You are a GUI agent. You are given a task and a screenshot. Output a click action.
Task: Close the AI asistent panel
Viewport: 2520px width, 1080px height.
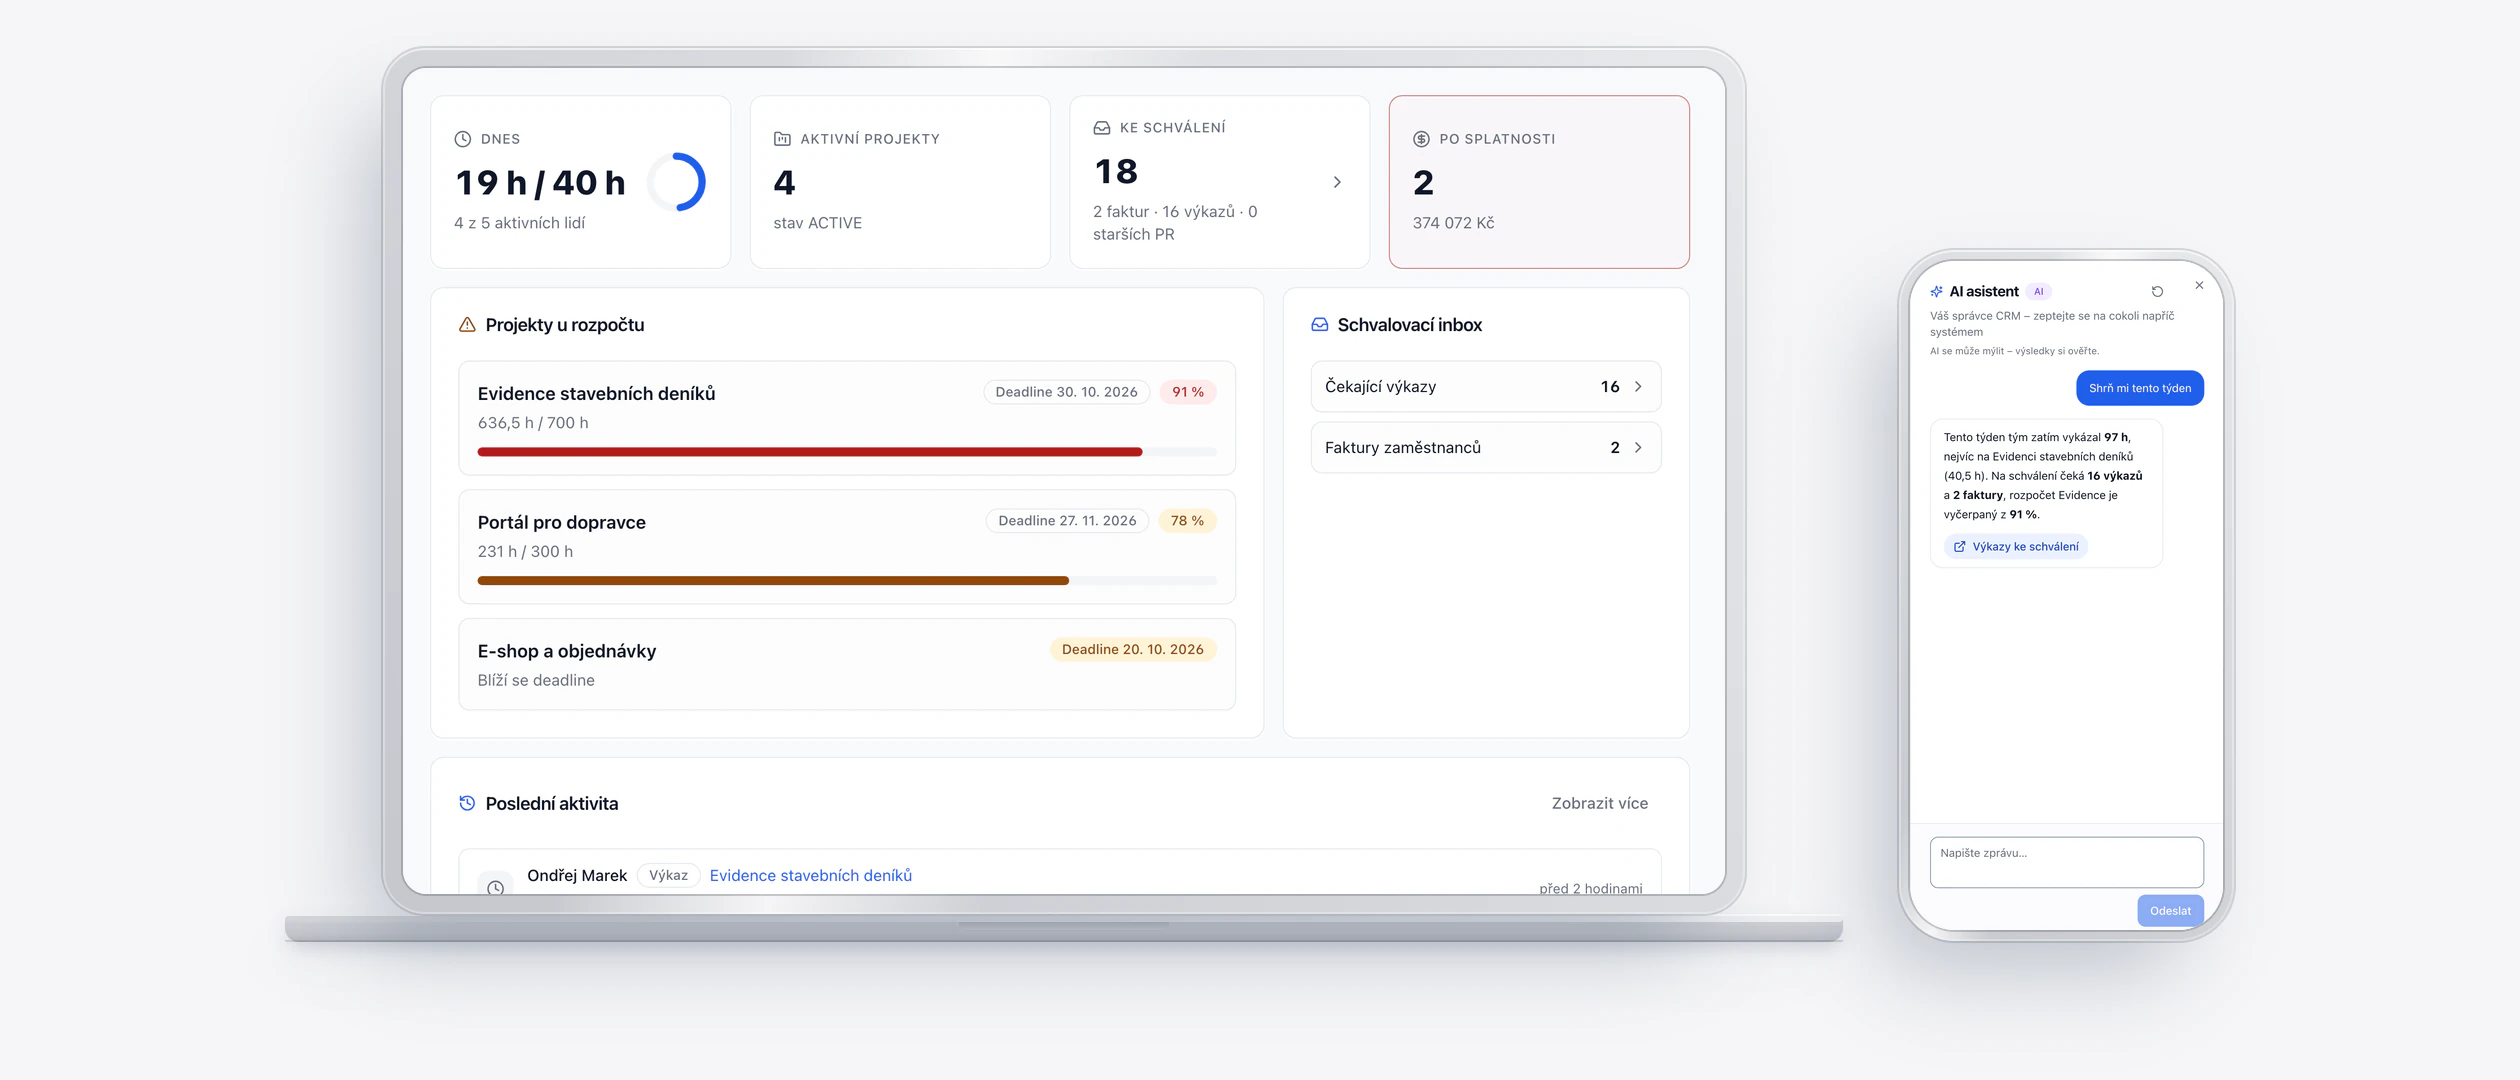pyautogui.click(x=2199, y=285)
